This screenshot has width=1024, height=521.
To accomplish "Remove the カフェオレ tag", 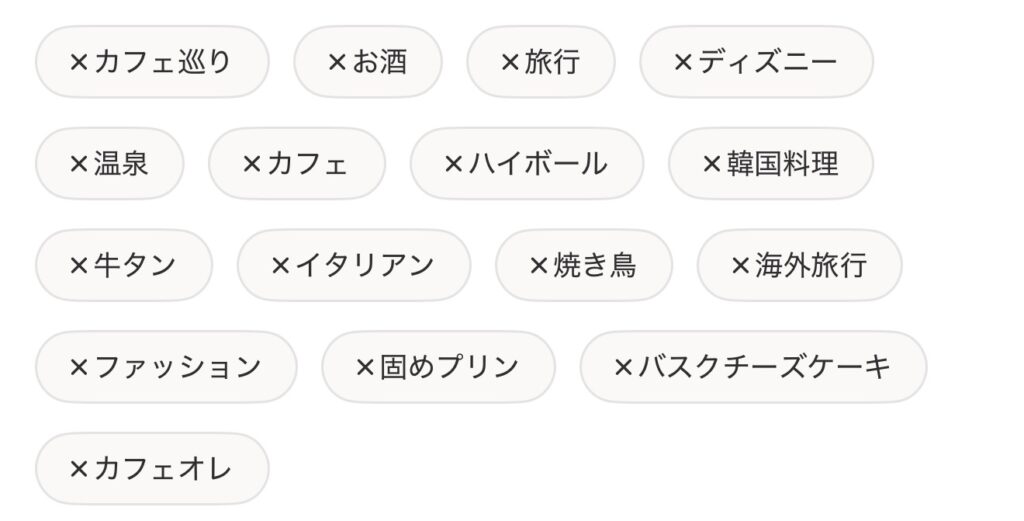I will point(79,468).
